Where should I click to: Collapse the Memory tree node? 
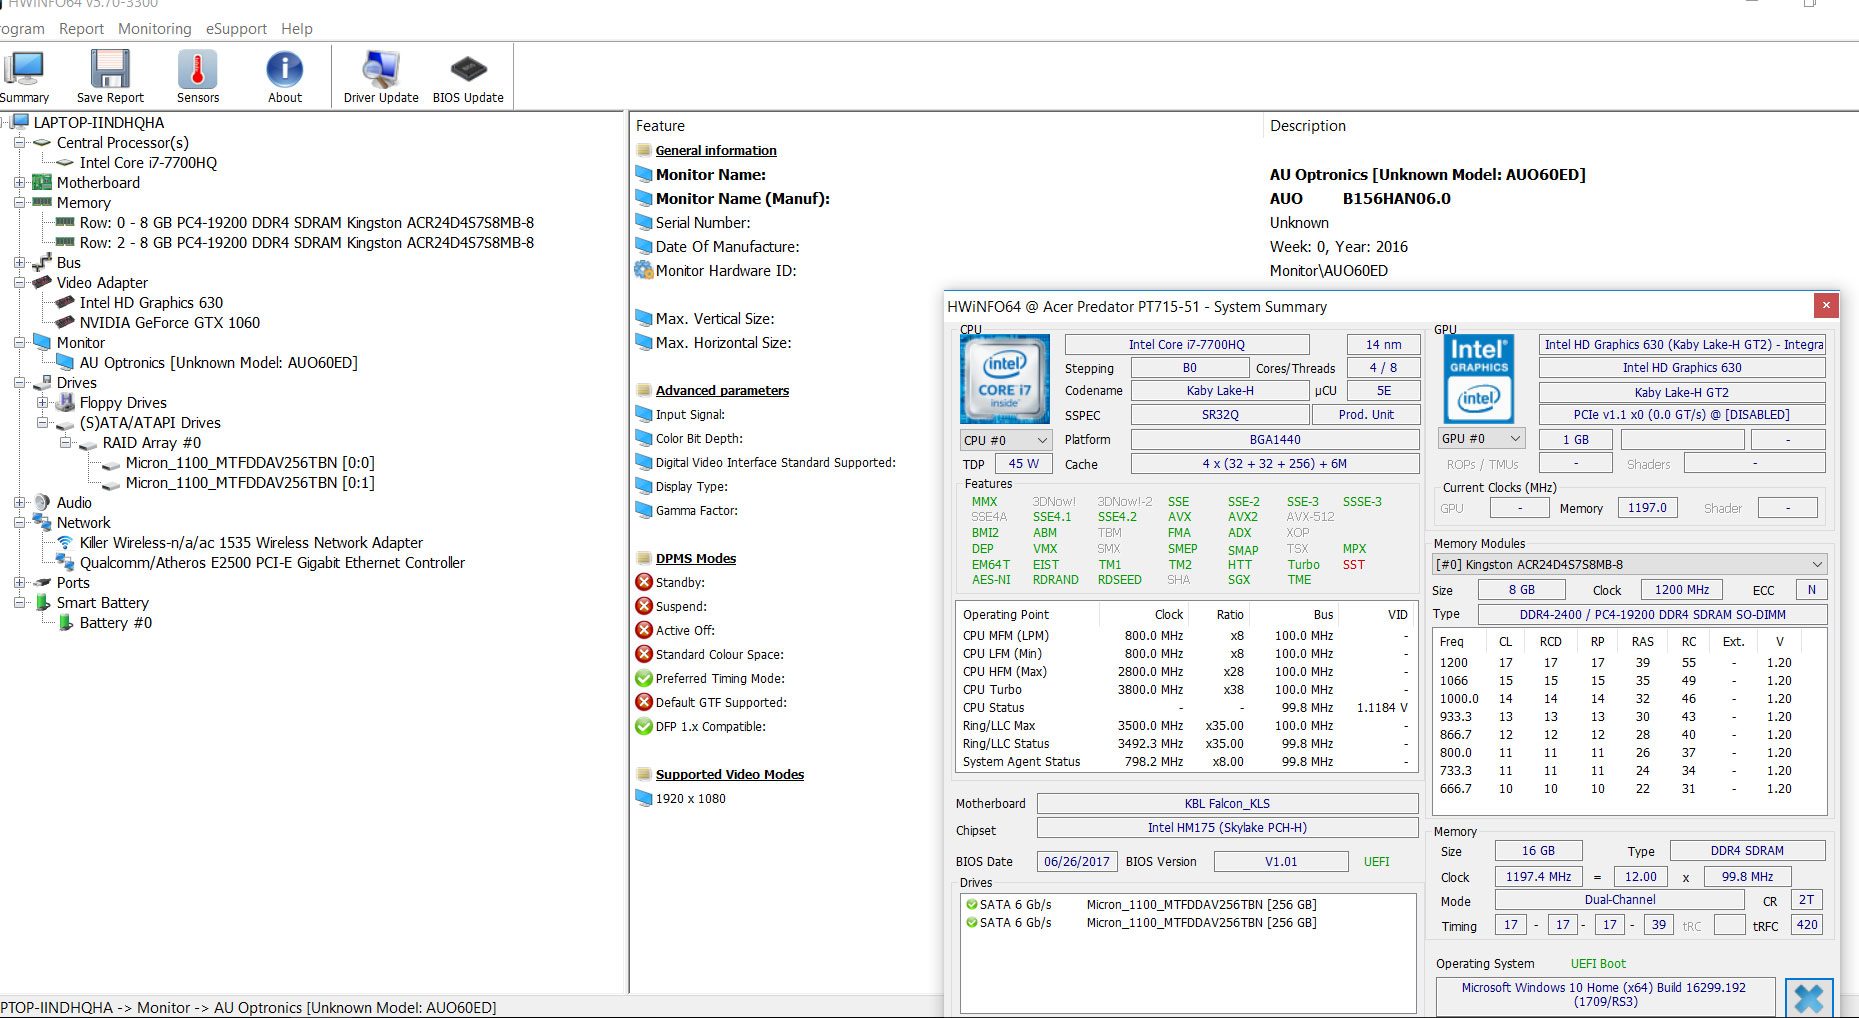click(19, 202)
